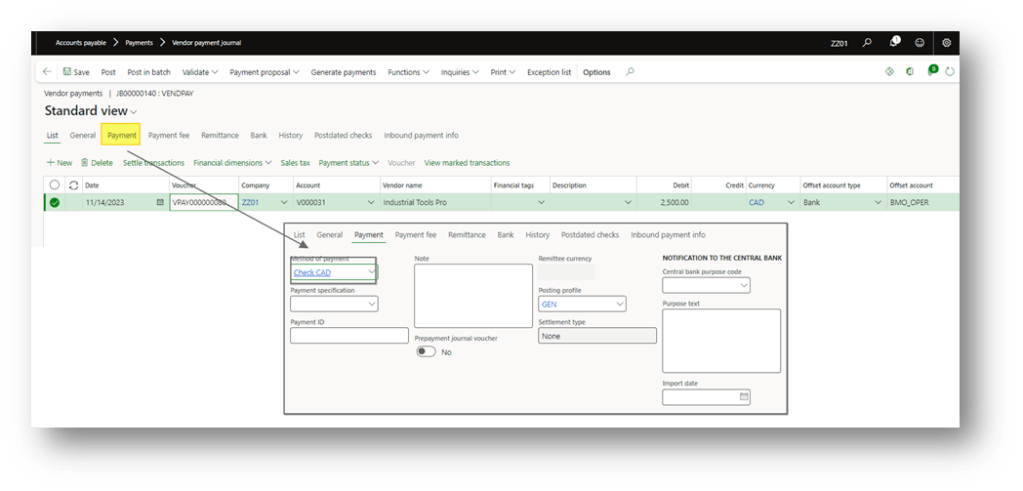This screenshot has height=491, width=1023.
Task: Open the search icon in the top bar
Action: coord(867,43)
